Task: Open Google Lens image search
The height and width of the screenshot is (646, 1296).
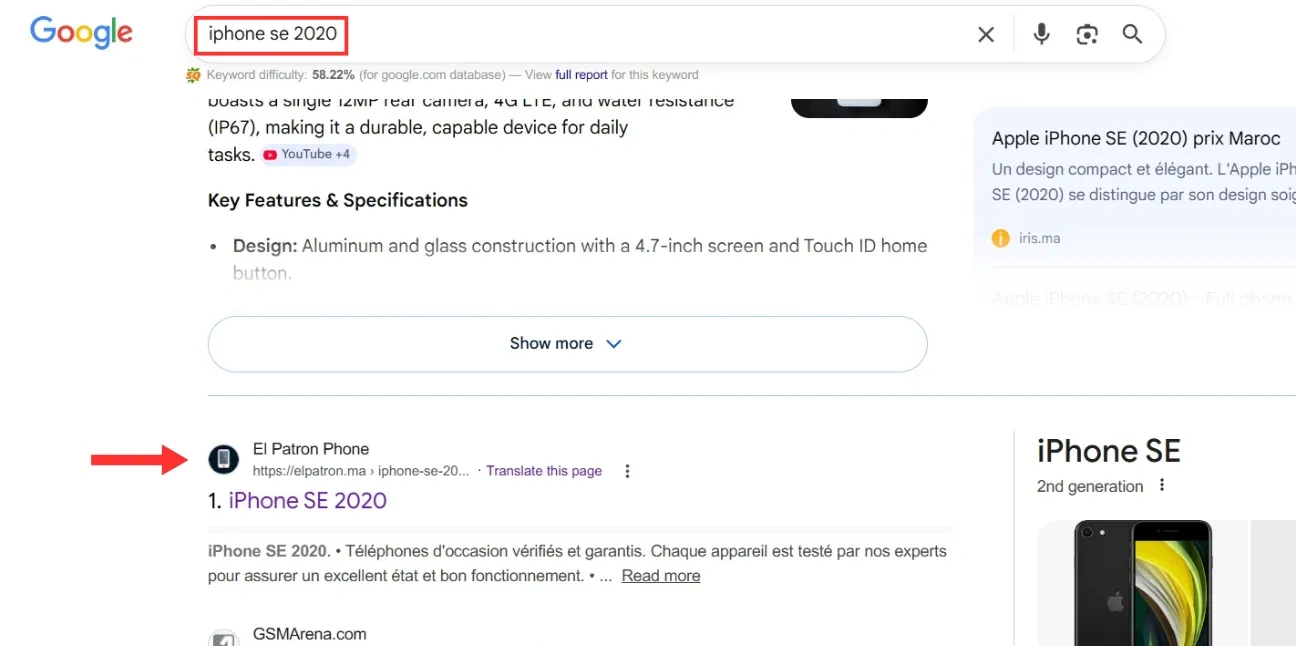Action: pyautogui.click(x=1087, y=34)
